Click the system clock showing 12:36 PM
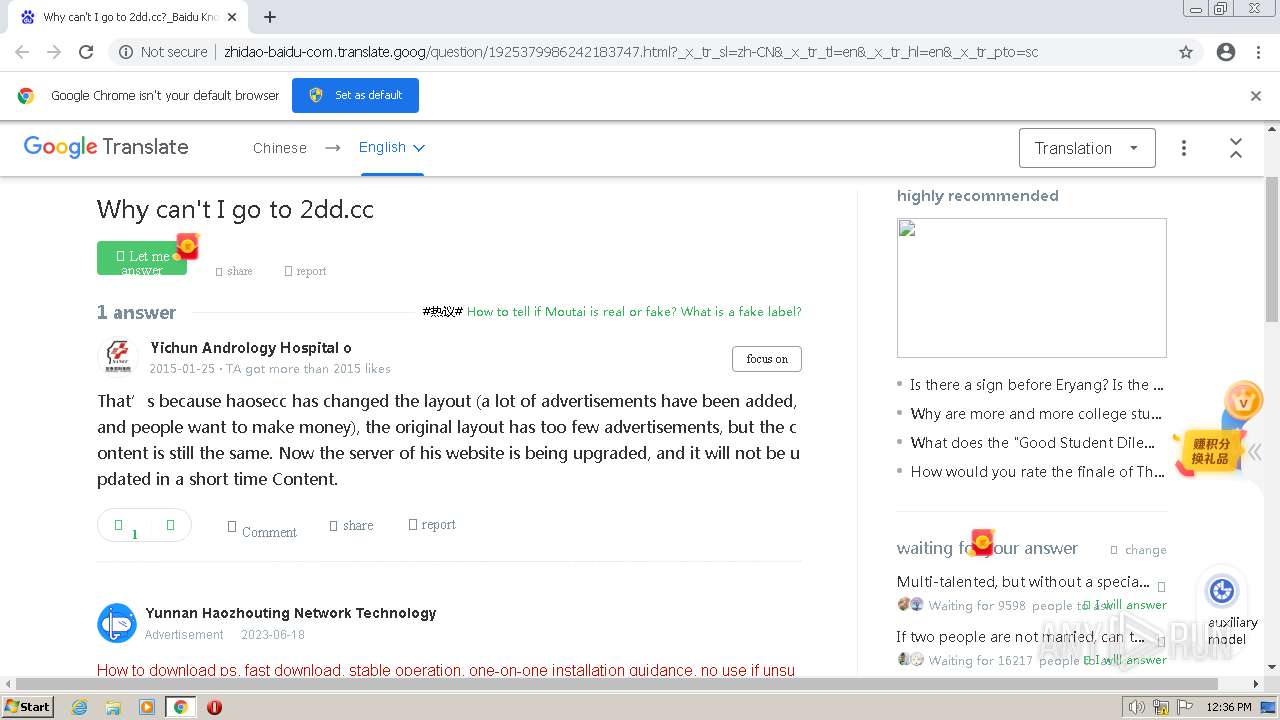 pyautogui.click(x=1229, y=707)
